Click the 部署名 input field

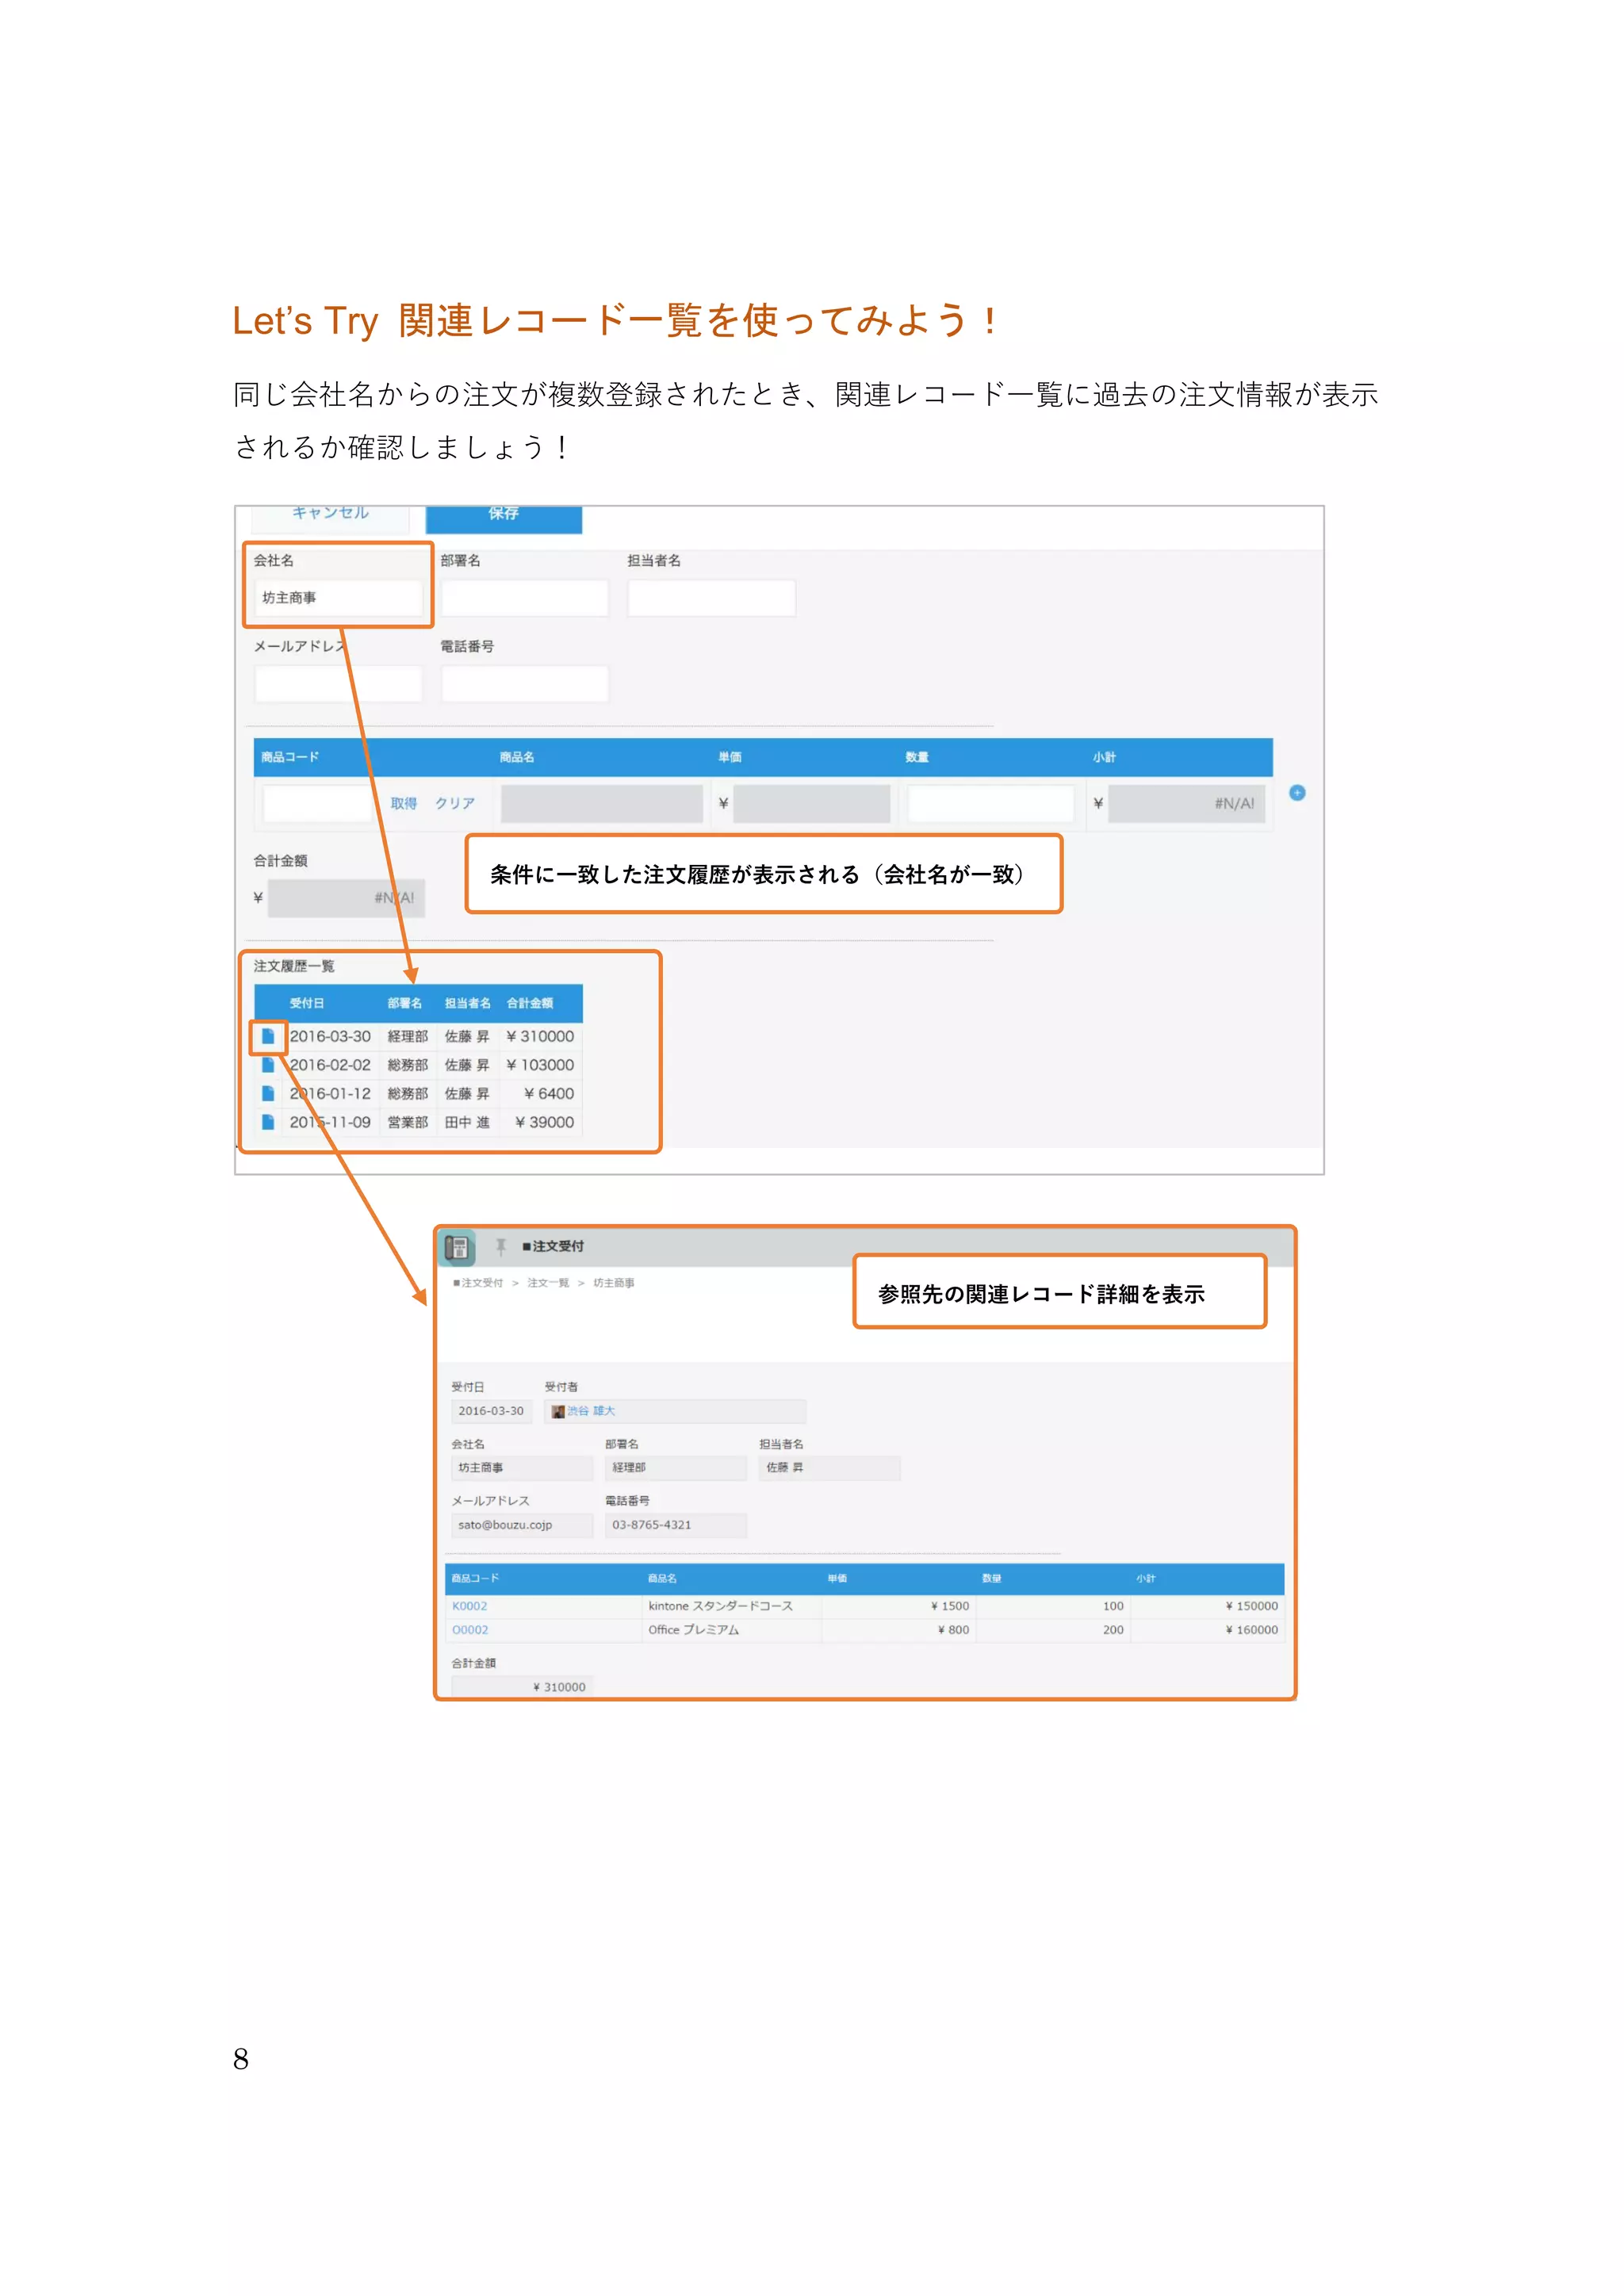coord(524,598)
